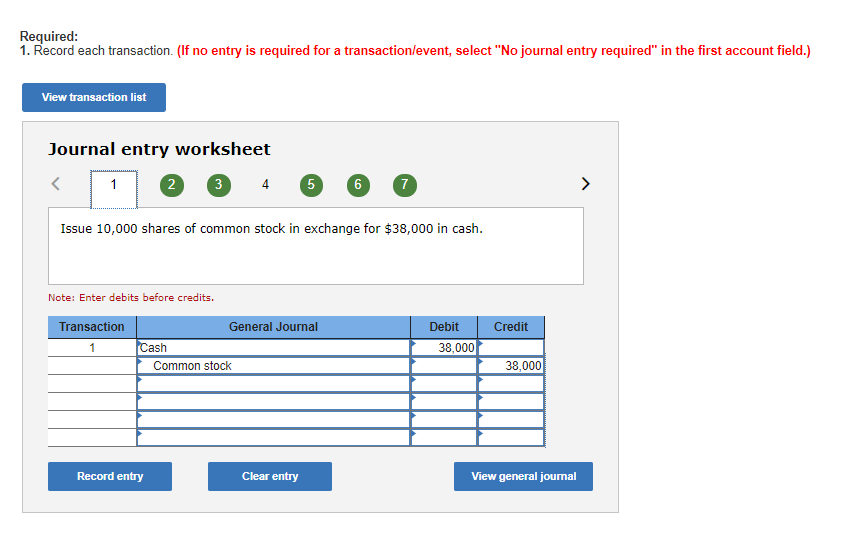Select the Cash account field
Image resolution: width=856 pixels, height=539 pixels.
(274, 348)
